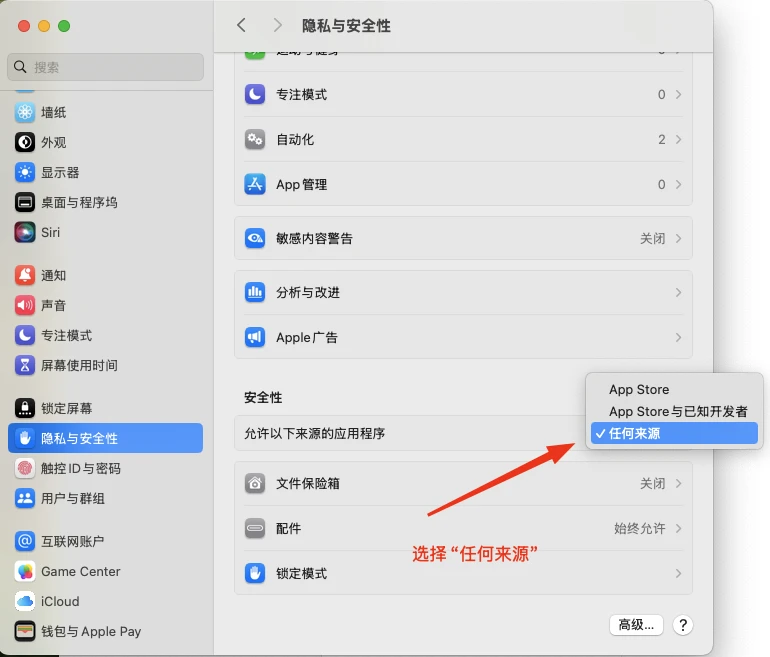Screen dimensions: 770x657
Task: Open 文件保险箱 chevron showing 关闭
Action: pos(678,484)
